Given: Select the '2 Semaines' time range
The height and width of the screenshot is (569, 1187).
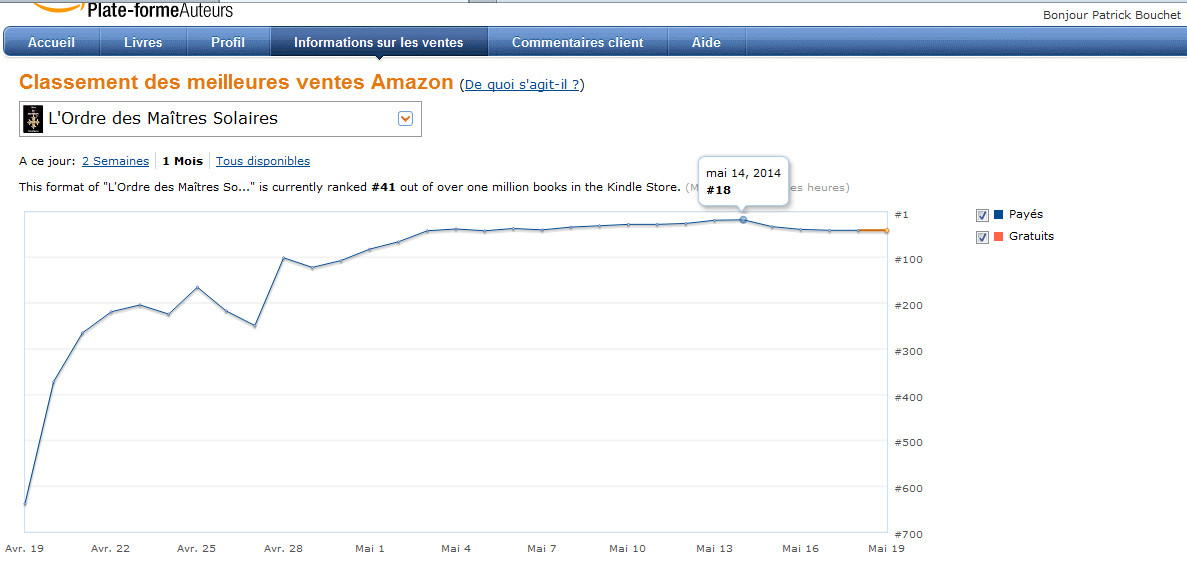Looking at the screenshot, I should tap(115, 161).
